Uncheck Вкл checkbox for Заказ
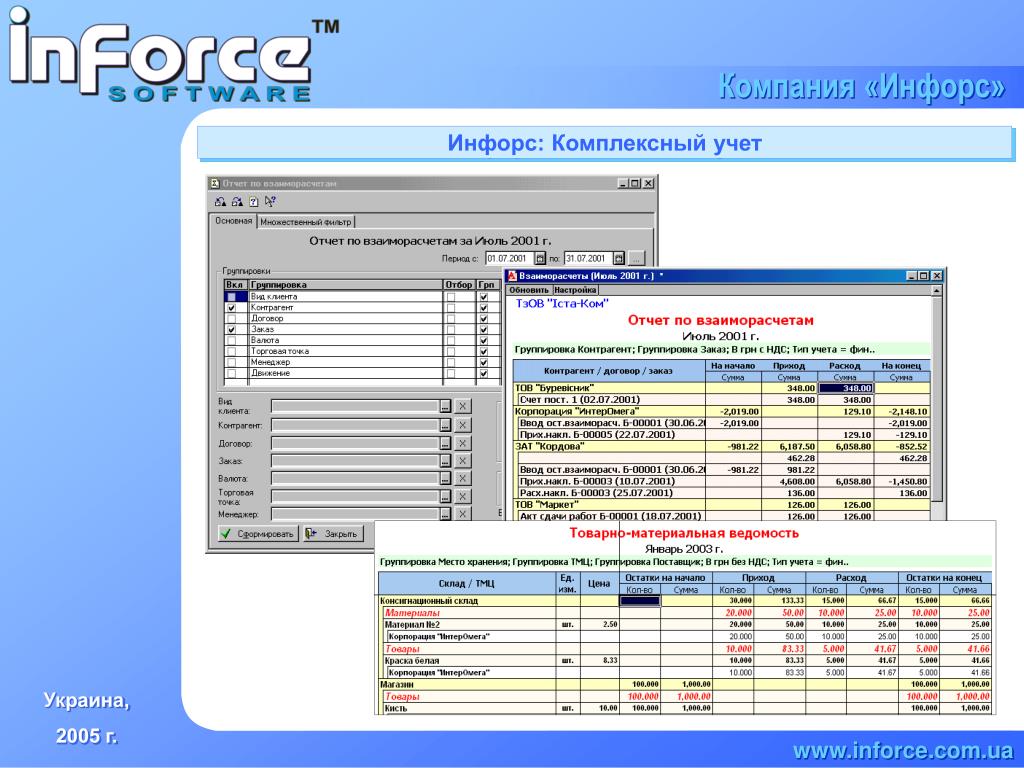Viewport: 1024px width, 768px height. [x=231, y=330]
